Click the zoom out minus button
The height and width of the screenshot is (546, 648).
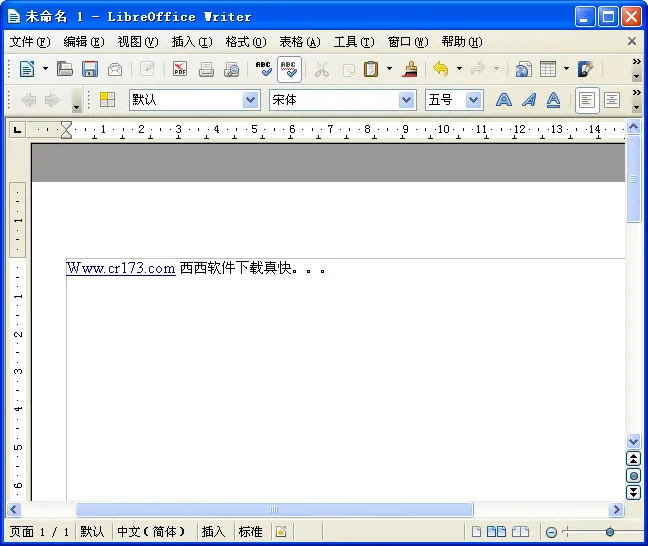coord(551,532)
